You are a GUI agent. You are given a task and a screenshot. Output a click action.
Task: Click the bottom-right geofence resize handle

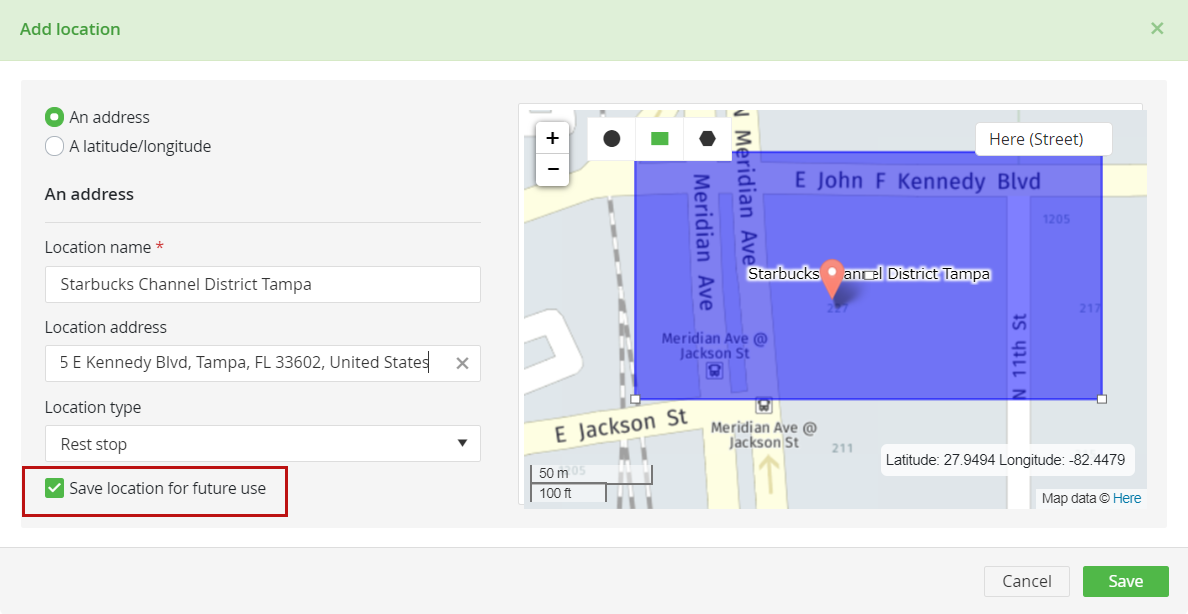click(1102, 399)
